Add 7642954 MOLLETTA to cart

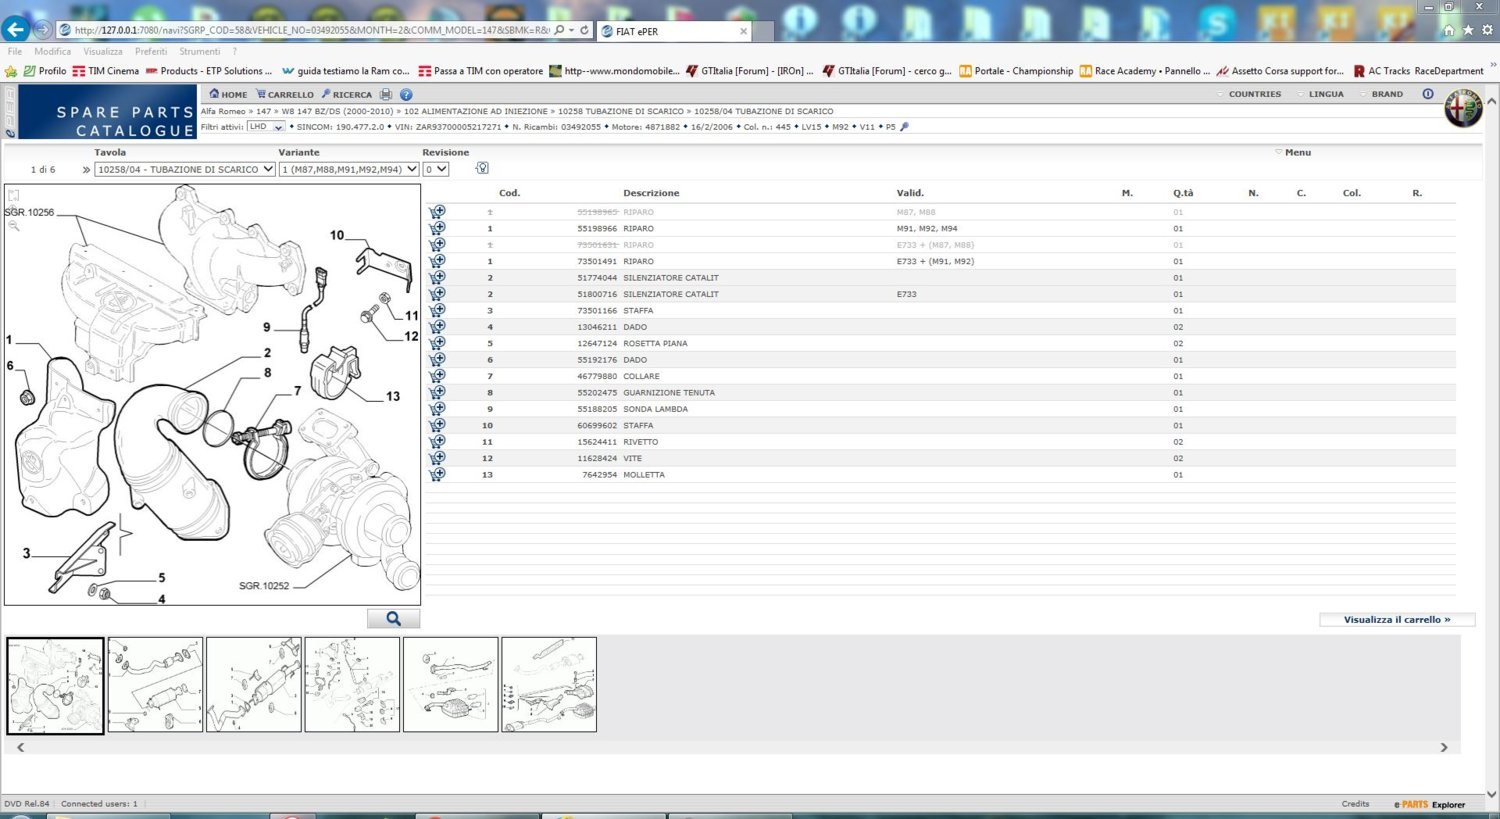click(437, 474)
